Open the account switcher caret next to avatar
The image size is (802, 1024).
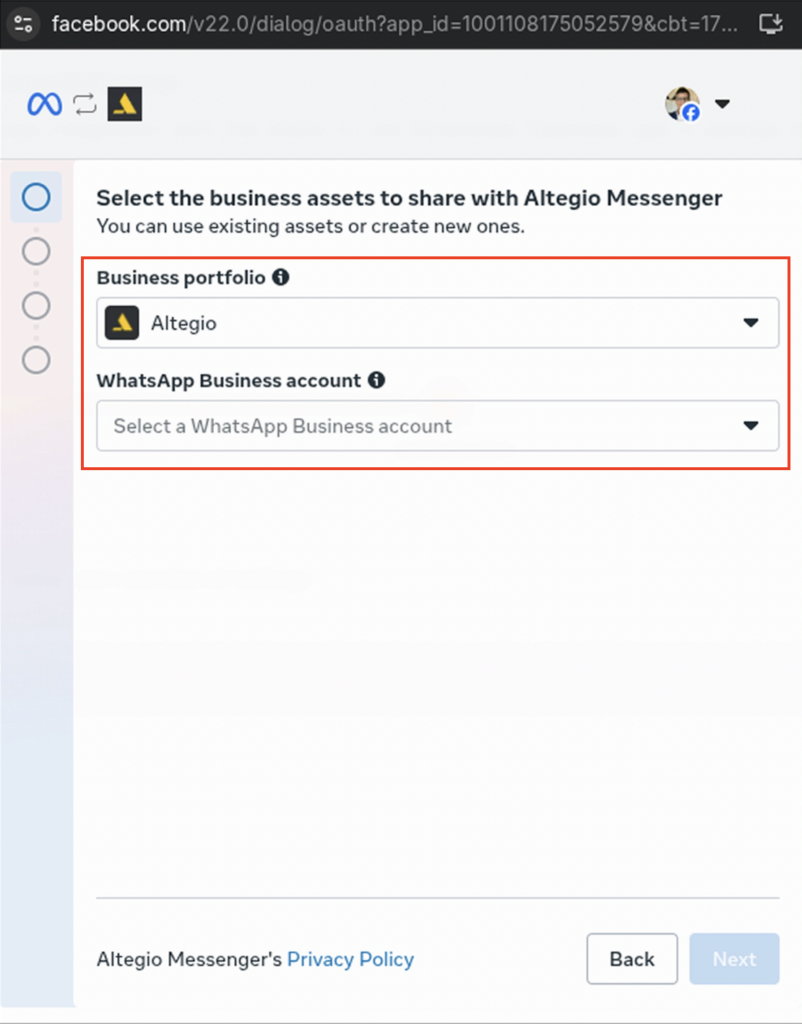pos(722,104)
